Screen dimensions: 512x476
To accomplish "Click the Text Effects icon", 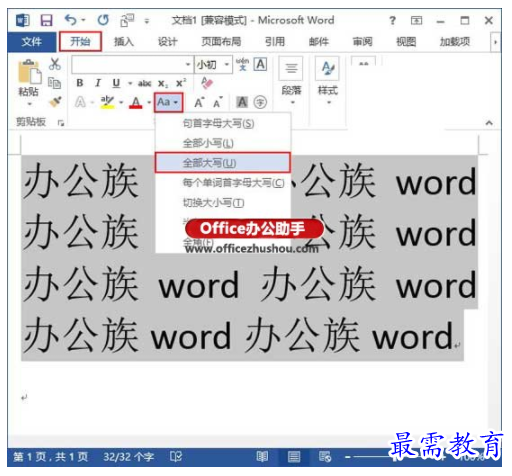I will [x=80, y=102].
